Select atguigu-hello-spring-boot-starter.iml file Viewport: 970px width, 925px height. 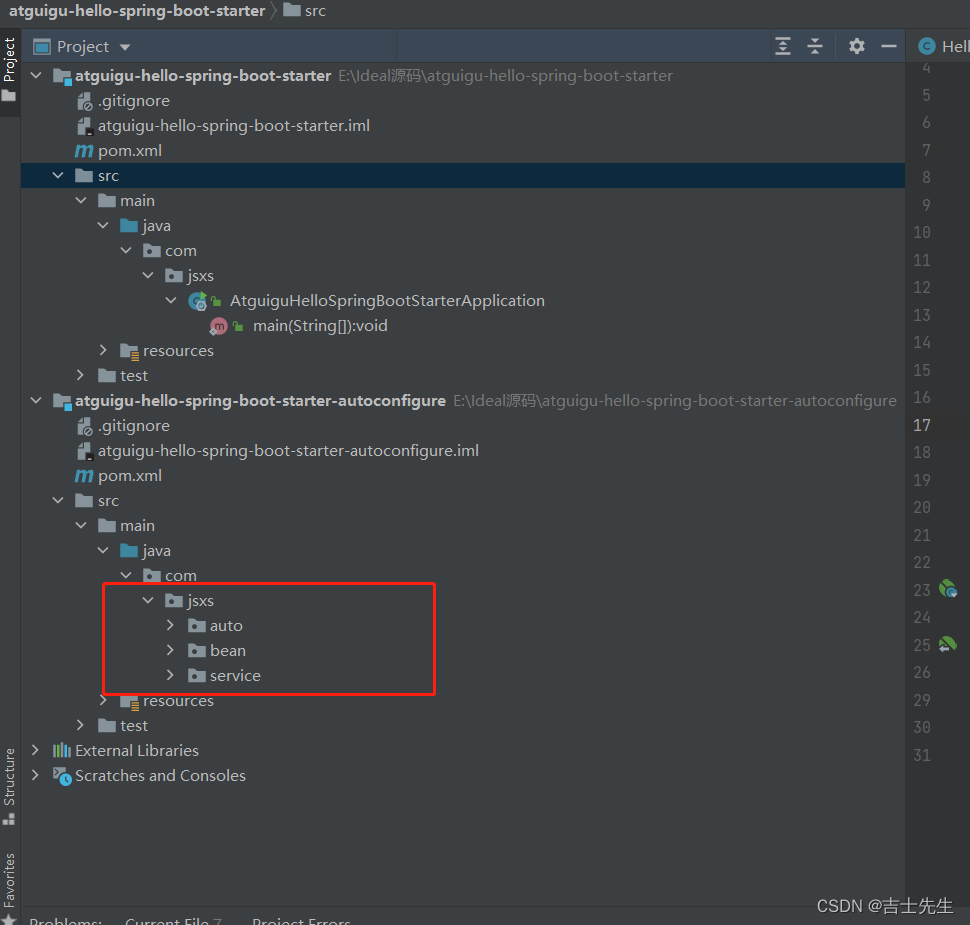pyautogui.click(x=234, y=126)
